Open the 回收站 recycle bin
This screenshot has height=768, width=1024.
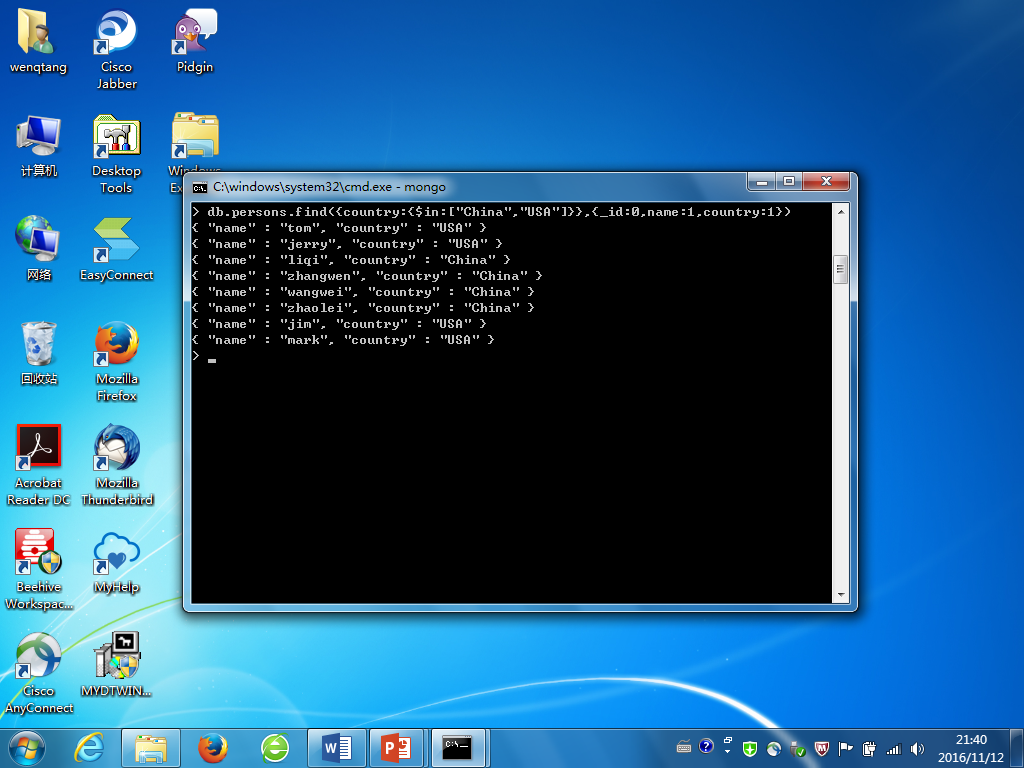(39, 353)
